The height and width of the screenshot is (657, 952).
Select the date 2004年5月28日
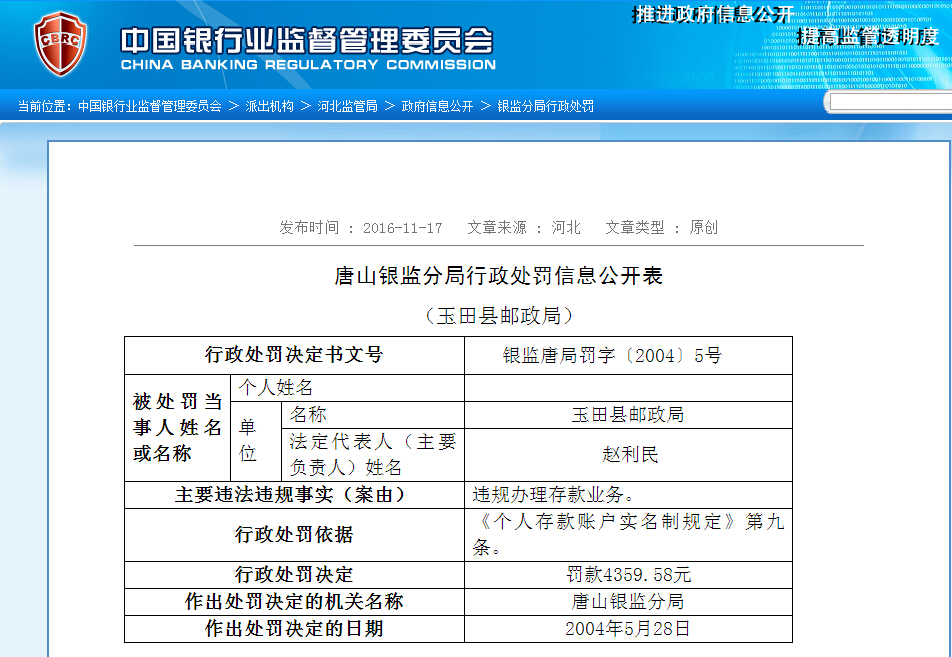pyautogui.click(x=628, y=628)
